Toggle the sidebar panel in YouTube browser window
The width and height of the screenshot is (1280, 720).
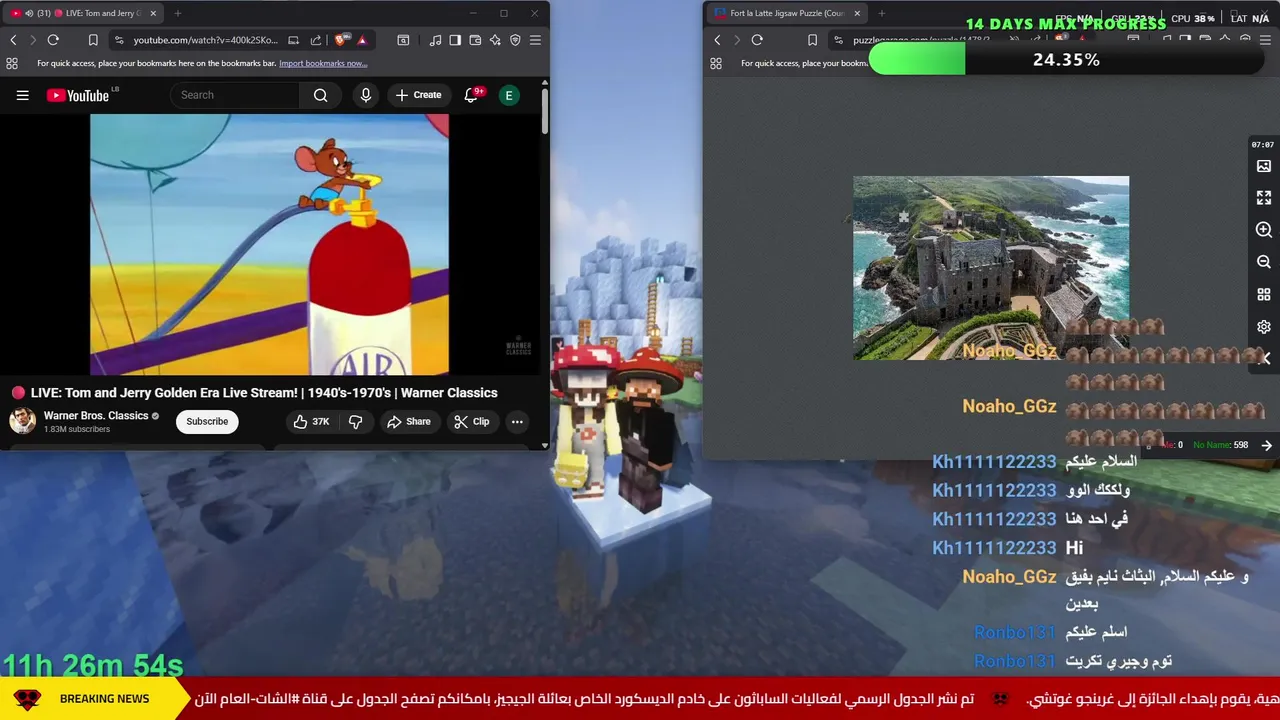click(x=455, y=40)
